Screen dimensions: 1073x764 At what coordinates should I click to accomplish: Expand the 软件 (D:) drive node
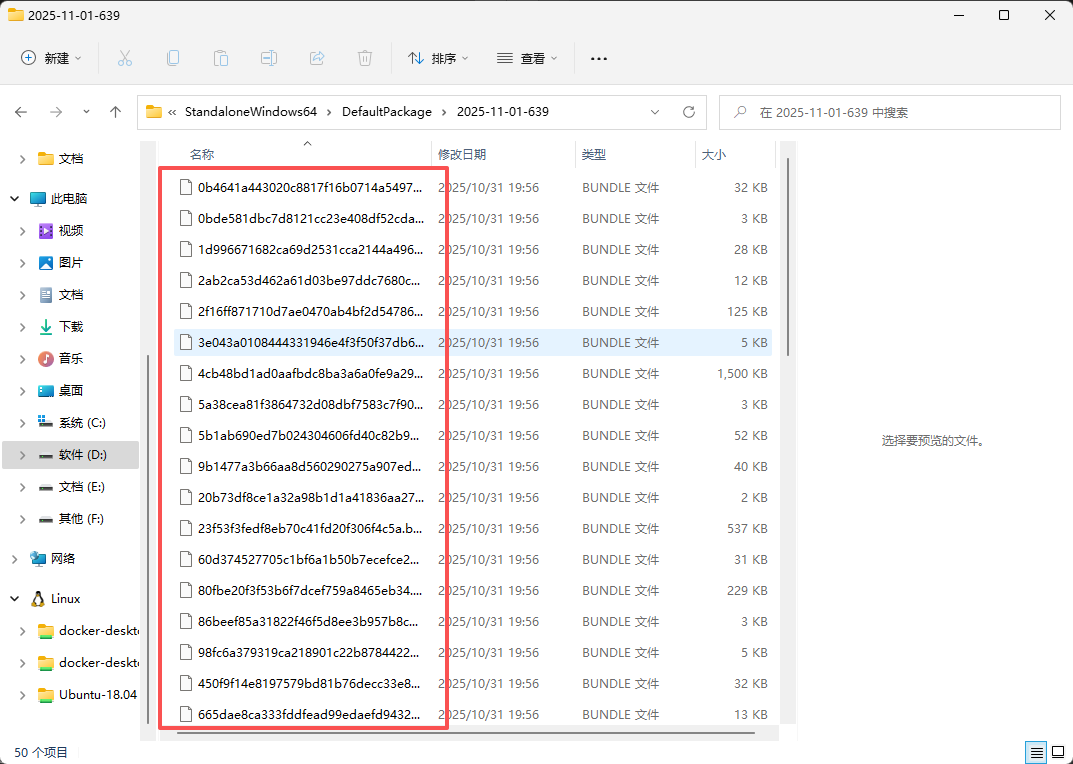[23, 455]
